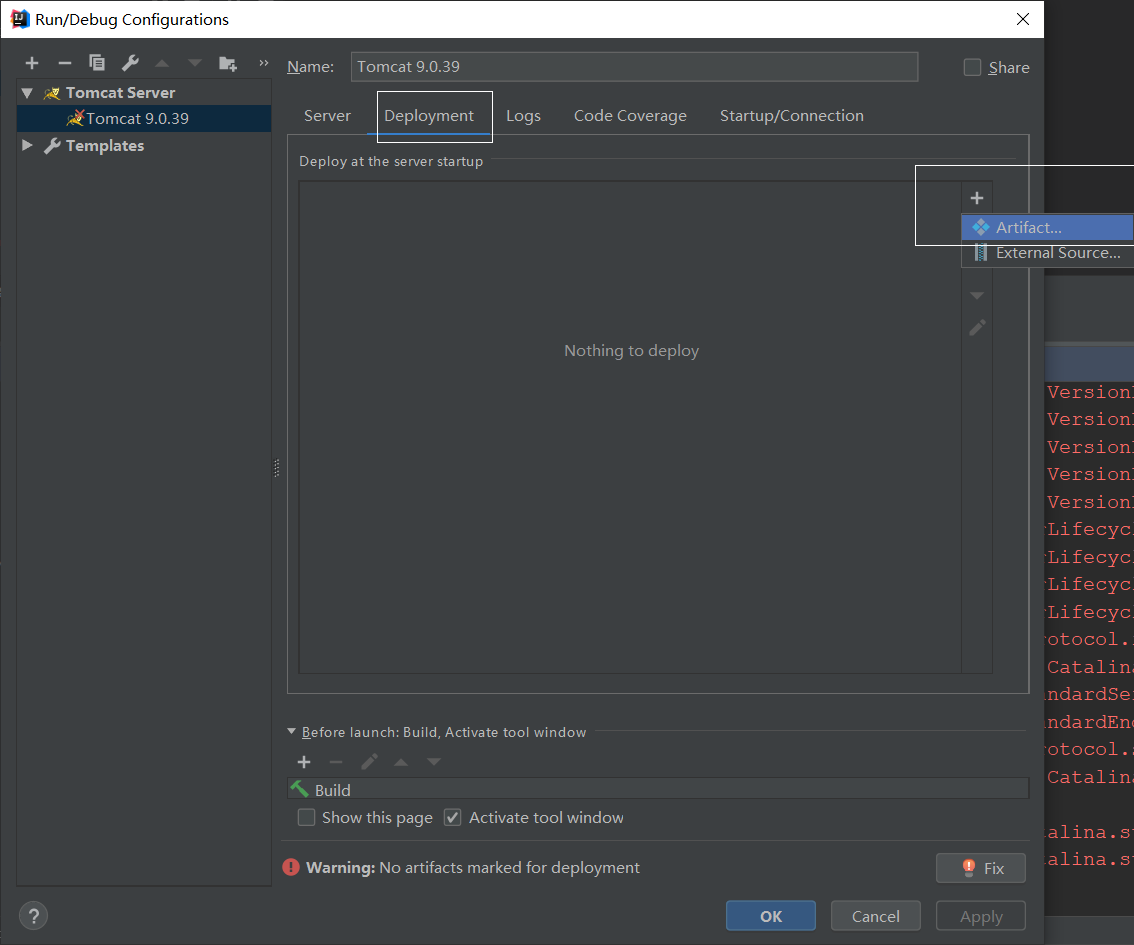1134x945 pixels.
Task: Click the green Build hammer icon
Action: [299, 789]
